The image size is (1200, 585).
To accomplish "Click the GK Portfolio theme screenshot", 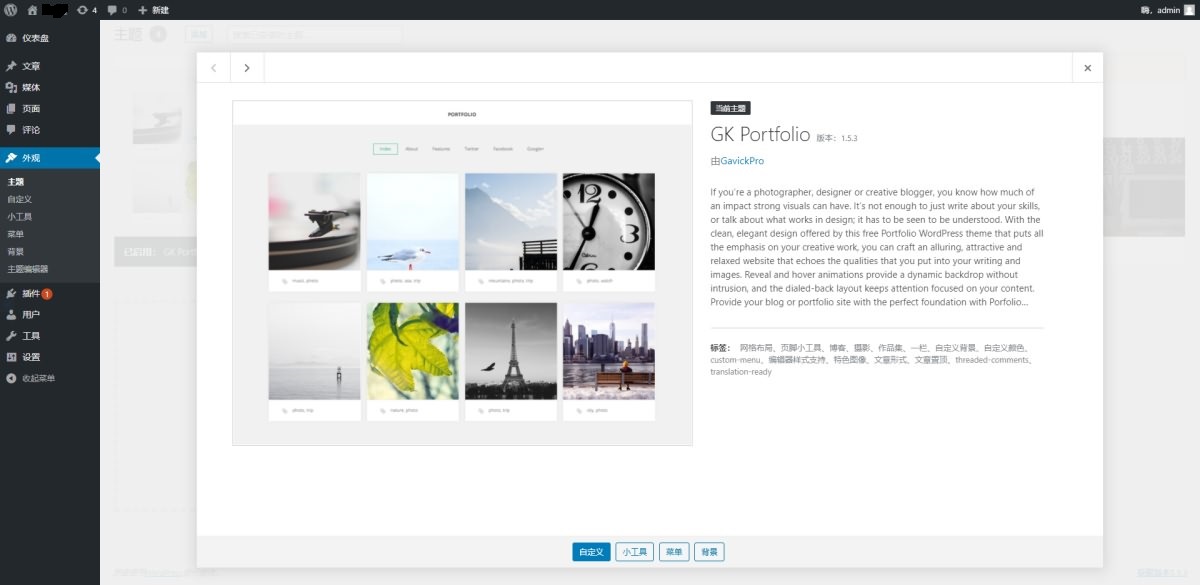I will point(462,273).
